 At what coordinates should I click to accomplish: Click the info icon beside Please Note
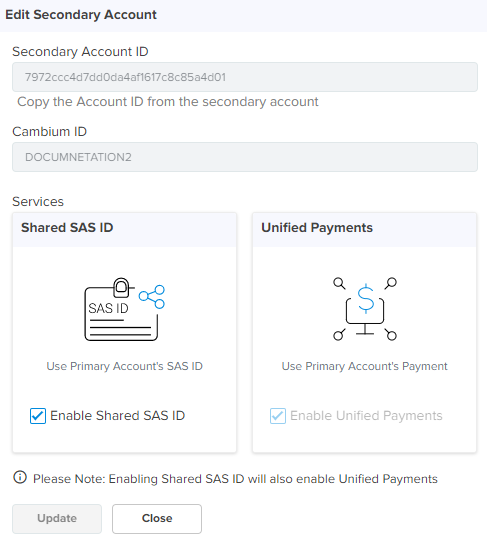(20, 478)
